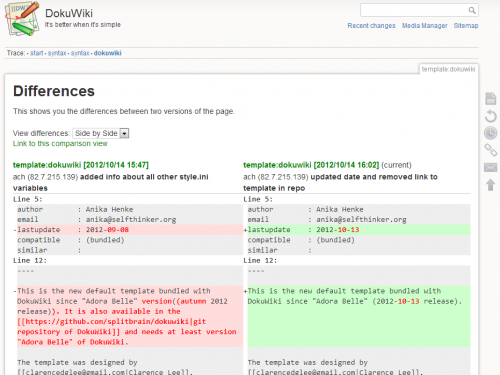Open old revisions clock icon
Viewport: 500px width, 375px height.
(491, 133)
